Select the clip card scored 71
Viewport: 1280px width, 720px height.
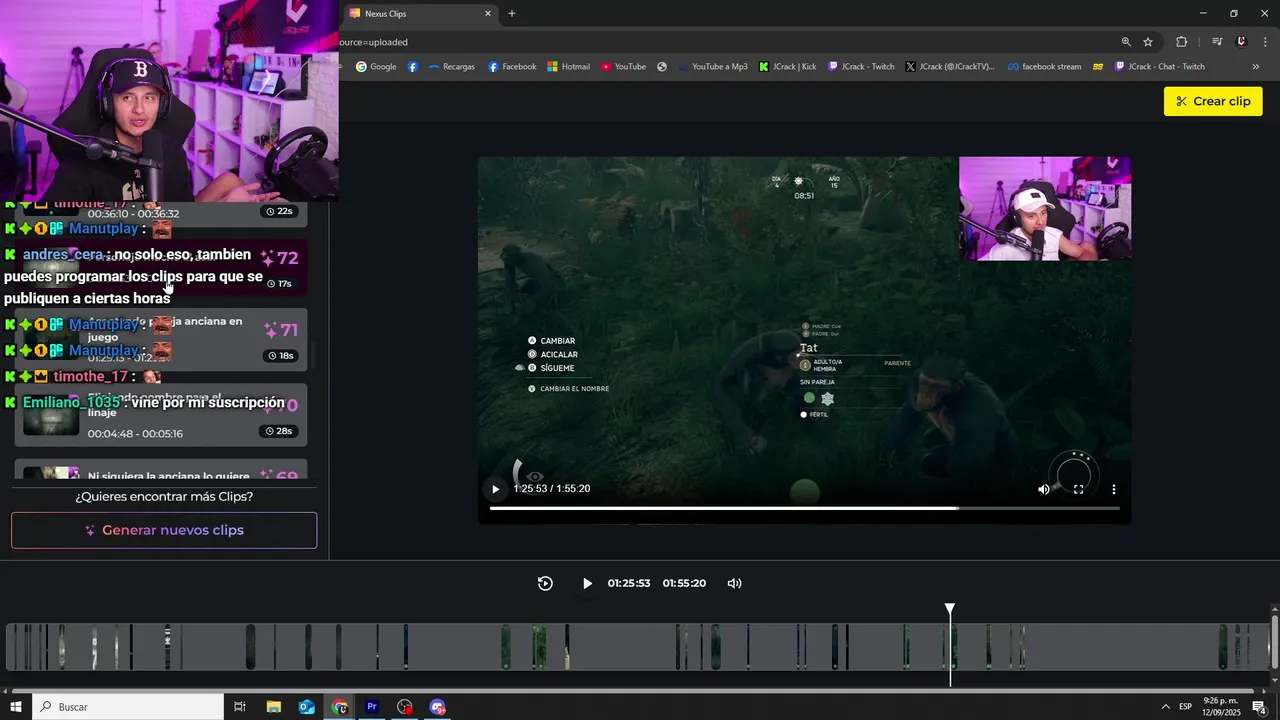pyautogui.click(x=160, y=340)
